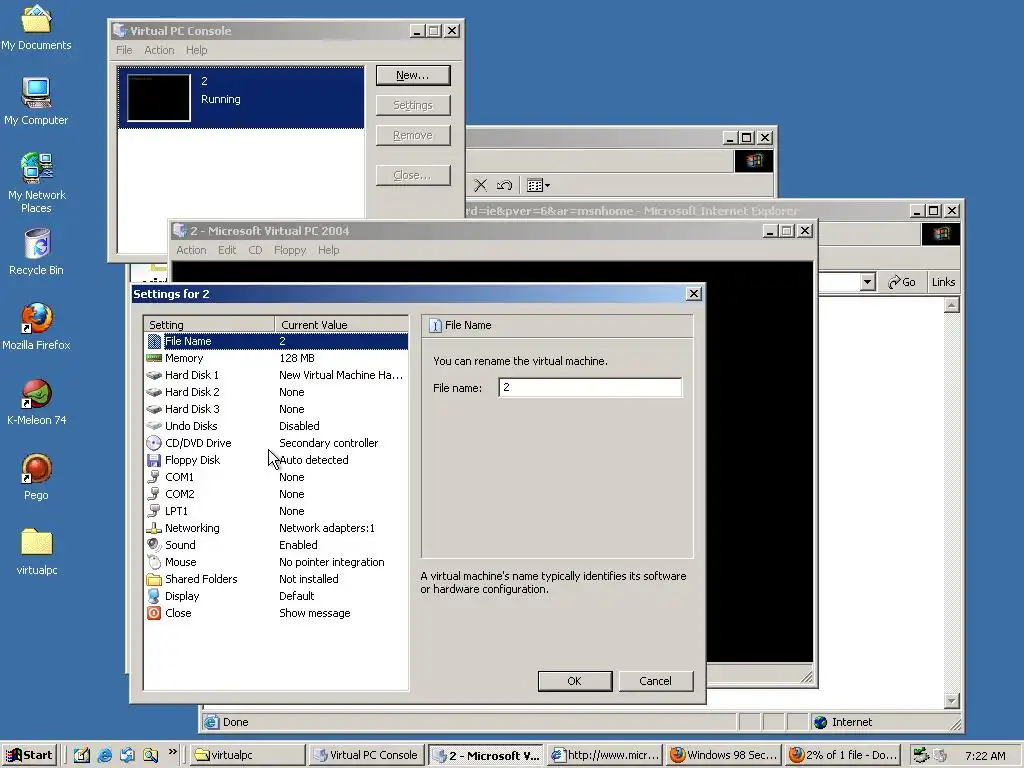Click the 'Setting' column header

[x=209, y=325]
